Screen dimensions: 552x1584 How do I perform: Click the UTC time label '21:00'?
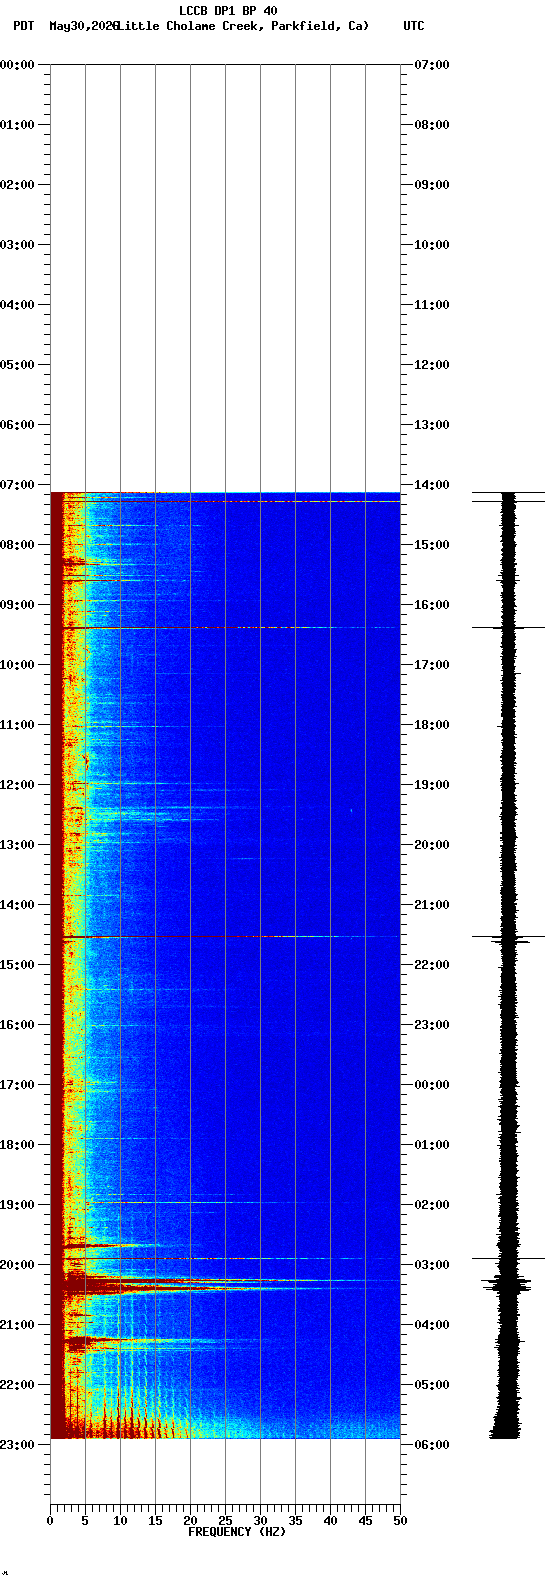pyautogui.click(x=432, y=905)
